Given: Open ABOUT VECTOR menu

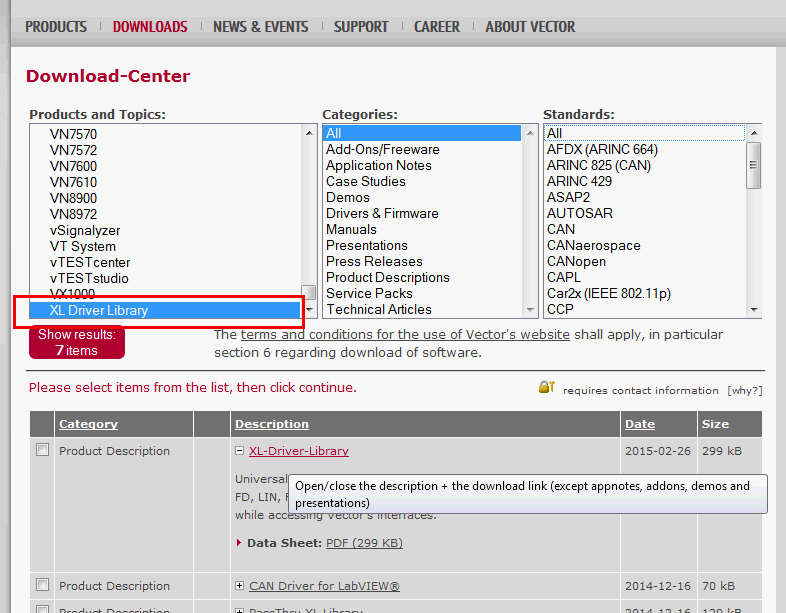Looking at the screenshot, I should click(530, 27).
